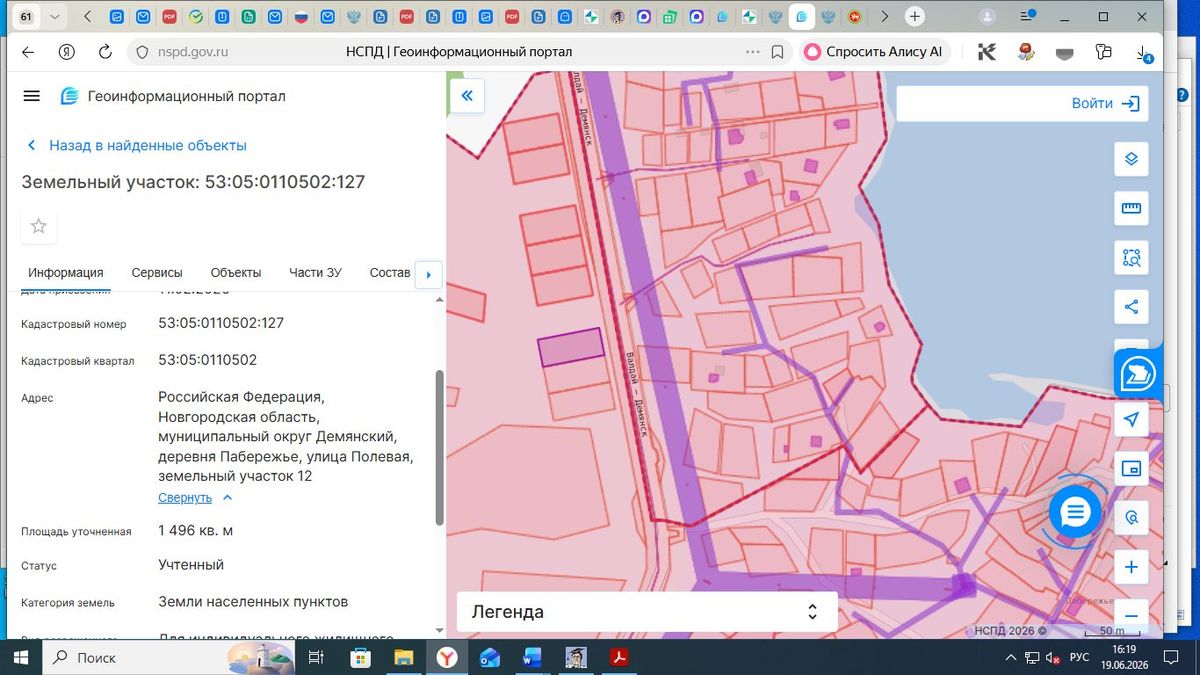Add the land plot to favorites star

coord(38,226)
